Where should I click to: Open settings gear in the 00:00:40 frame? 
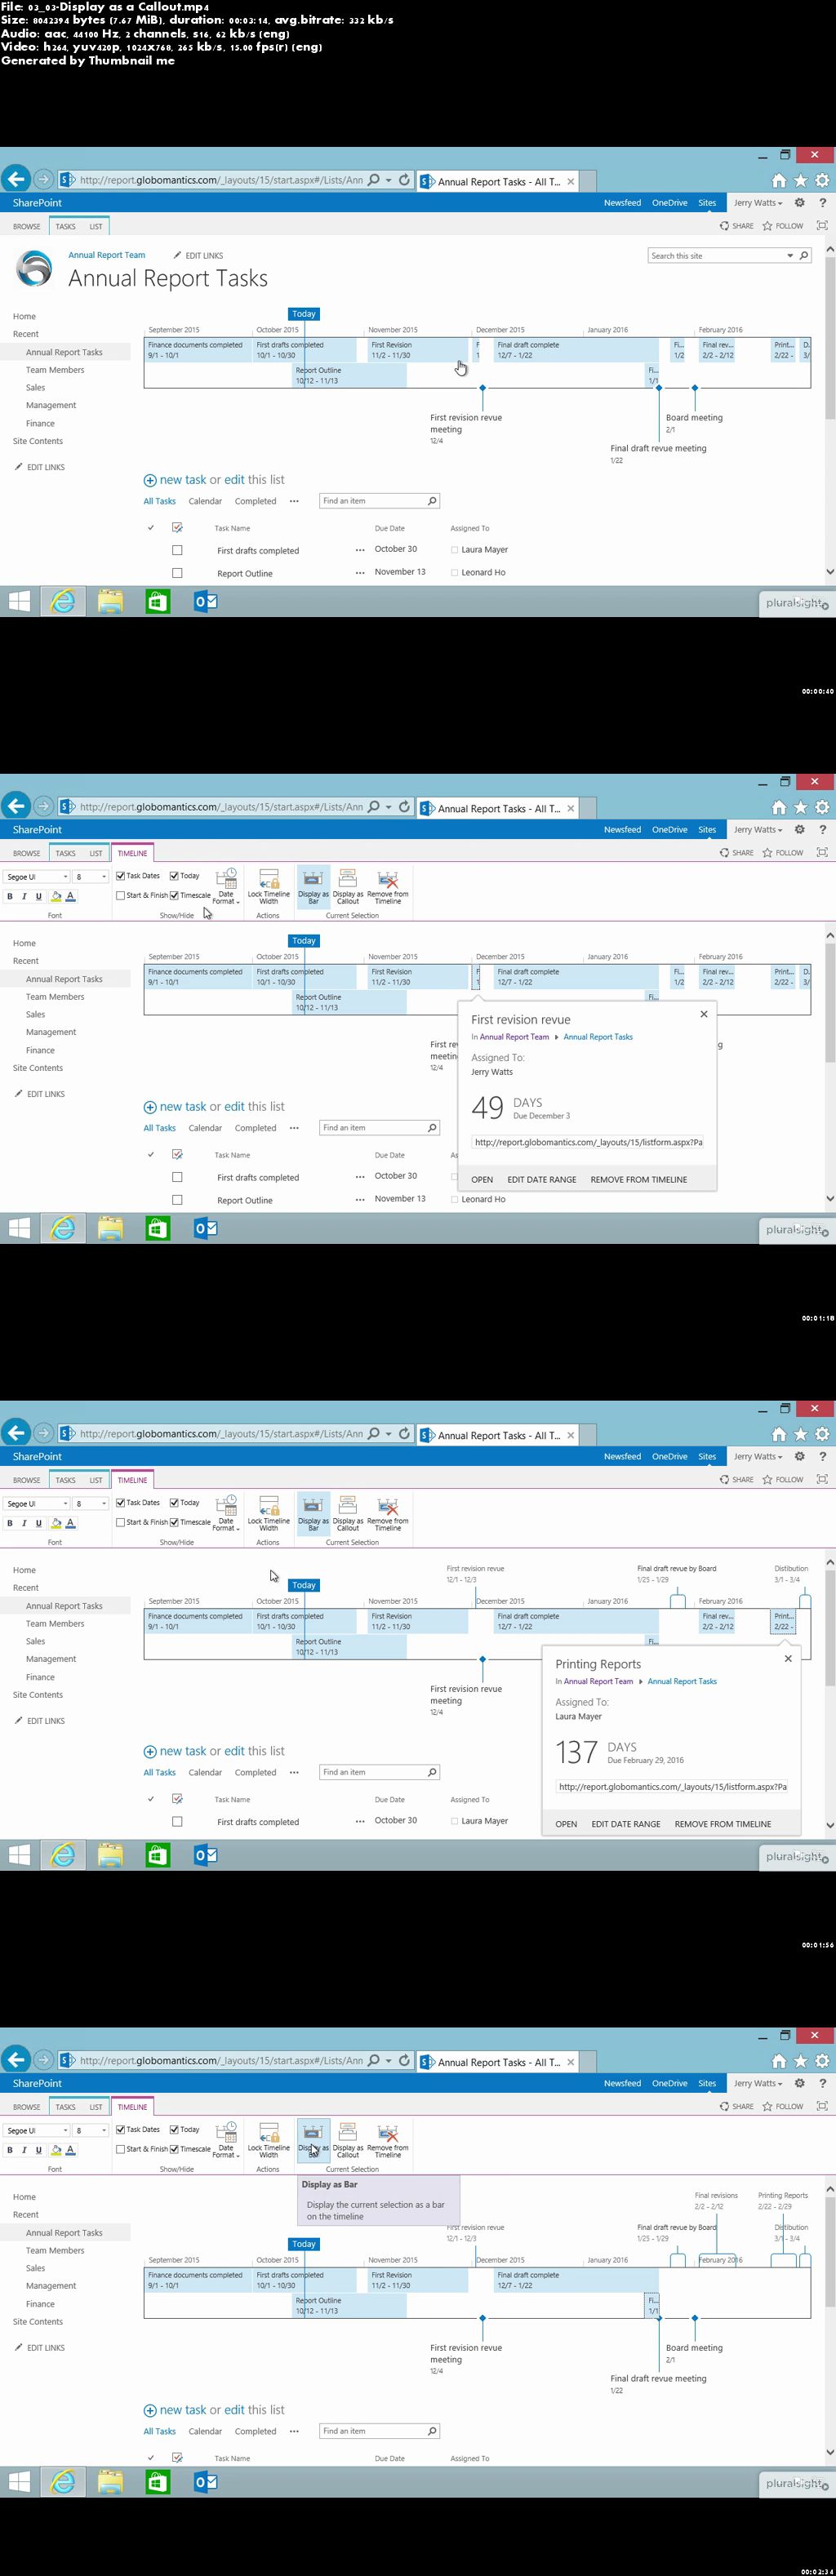(x=799, y=203)
